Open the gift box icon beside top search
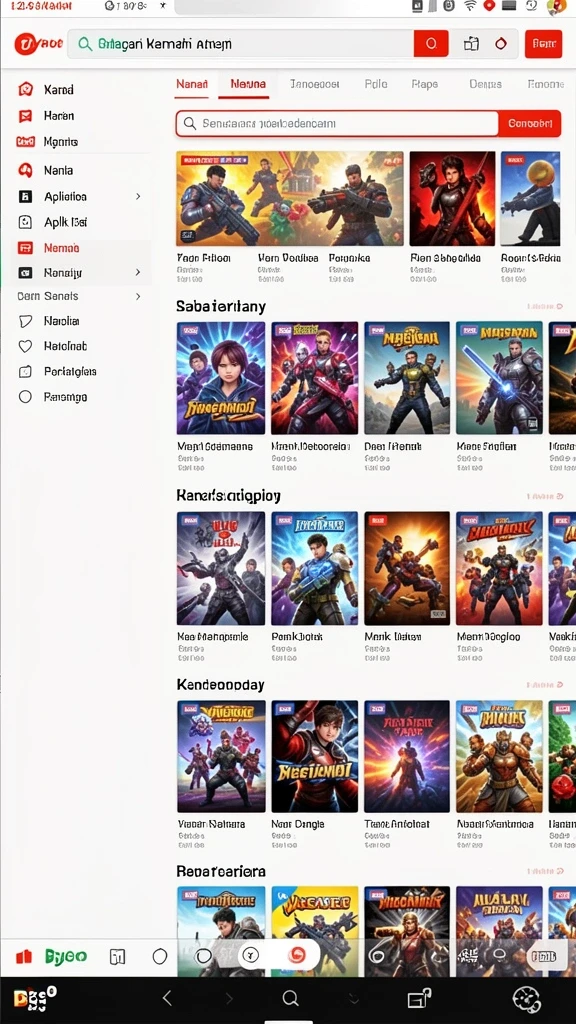 pos(471,44)
